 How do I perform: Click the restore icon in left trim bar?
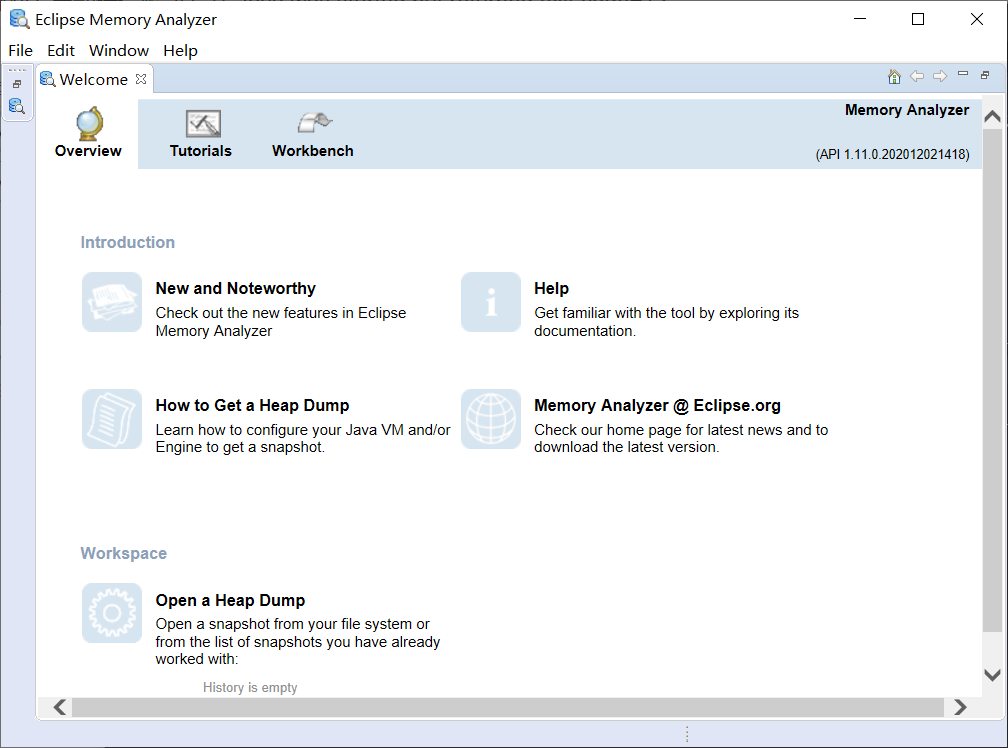17,84
